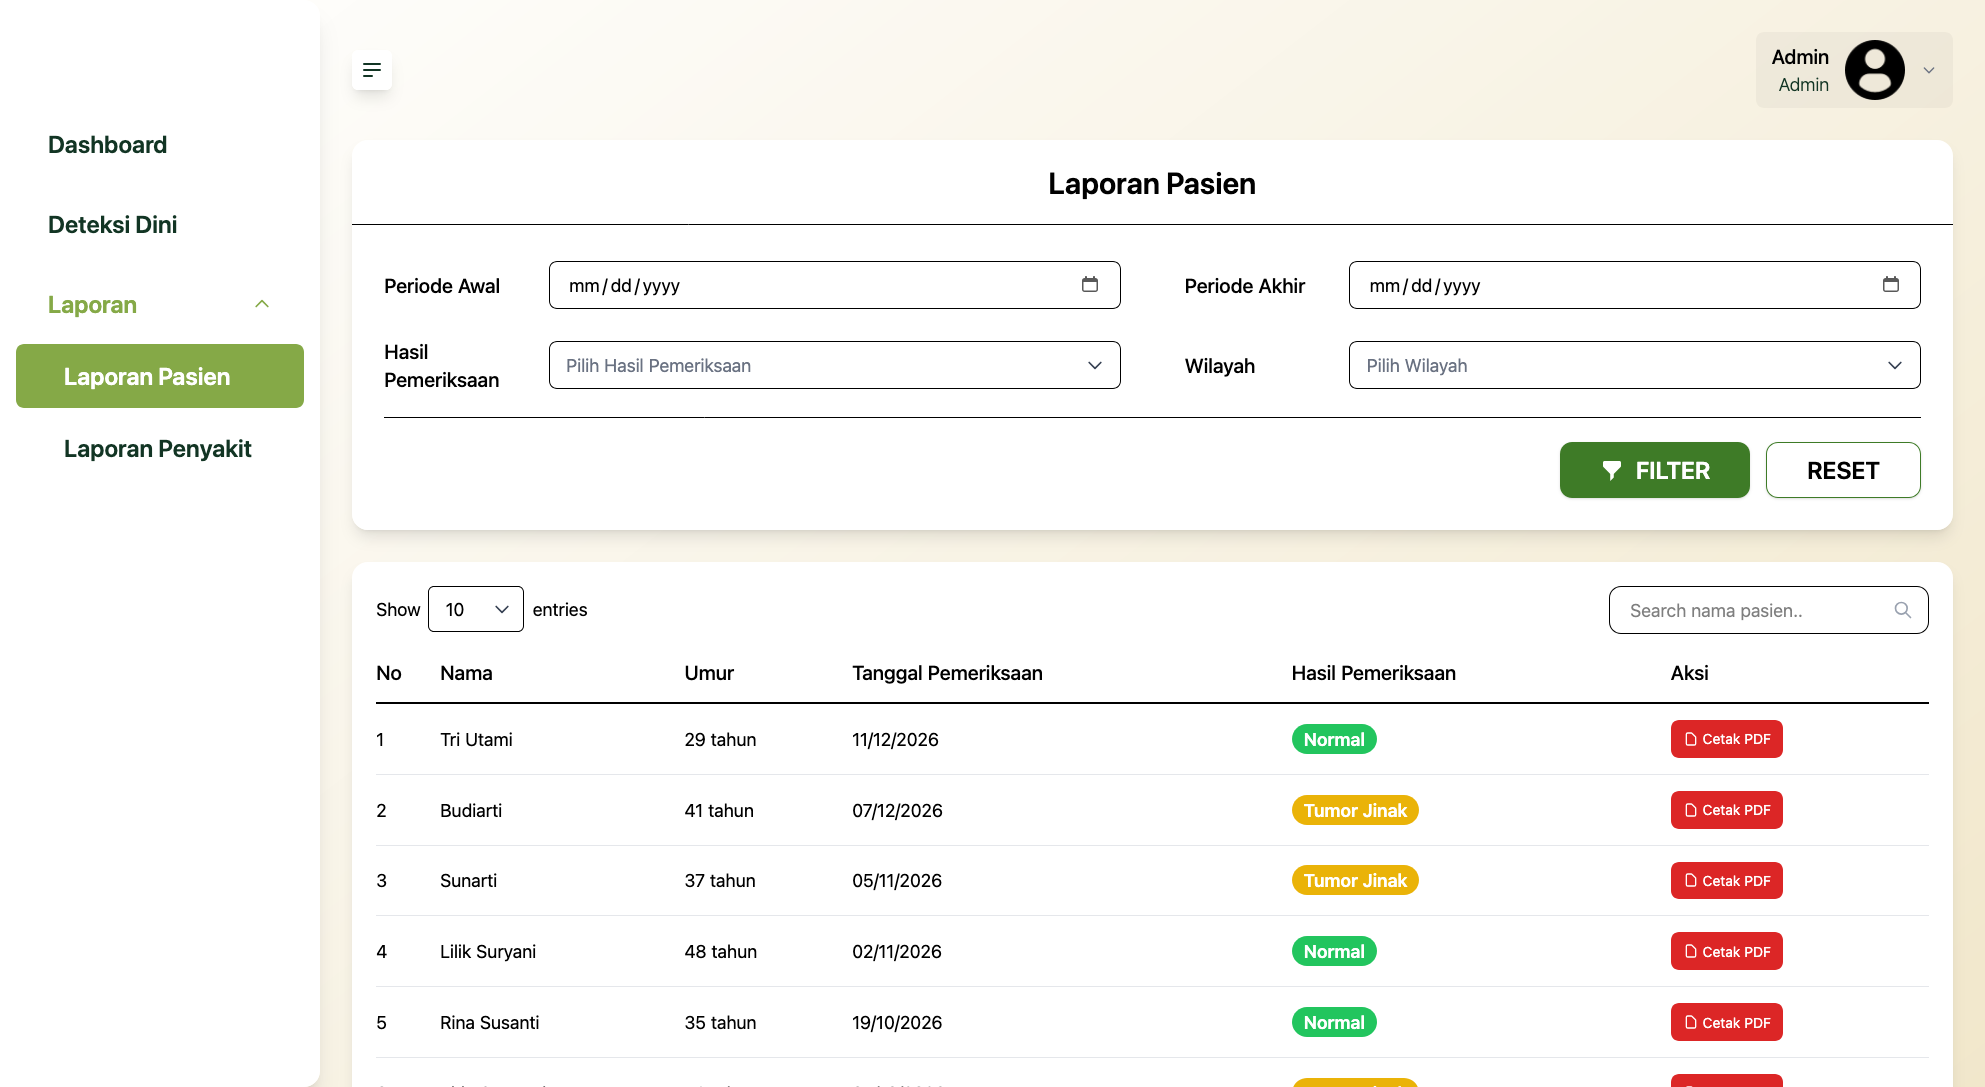Screen dimensions: 1985x1087
Task: Open Laporan Penyakit submenu
Action: pos(157,449)
